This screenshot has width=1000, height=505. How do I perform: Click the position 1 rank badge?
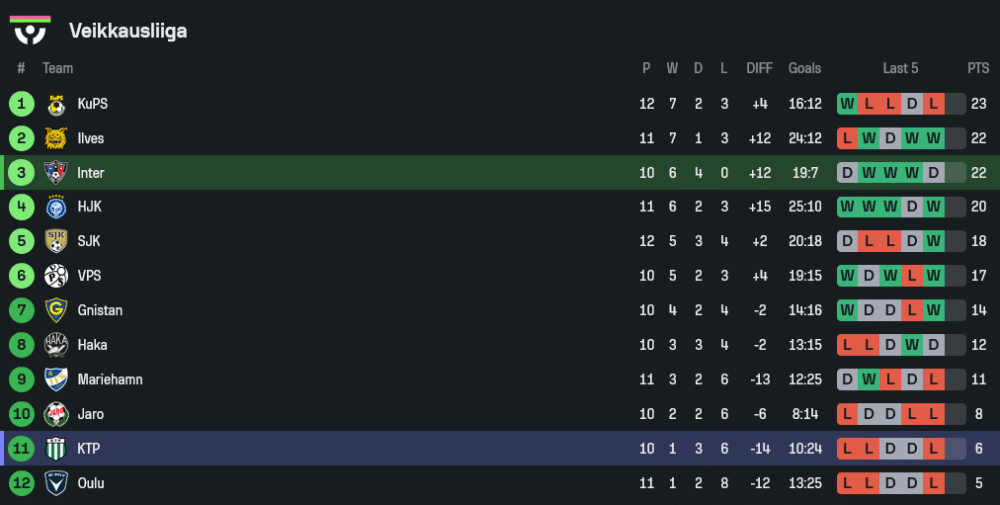(x=21, y=104)
